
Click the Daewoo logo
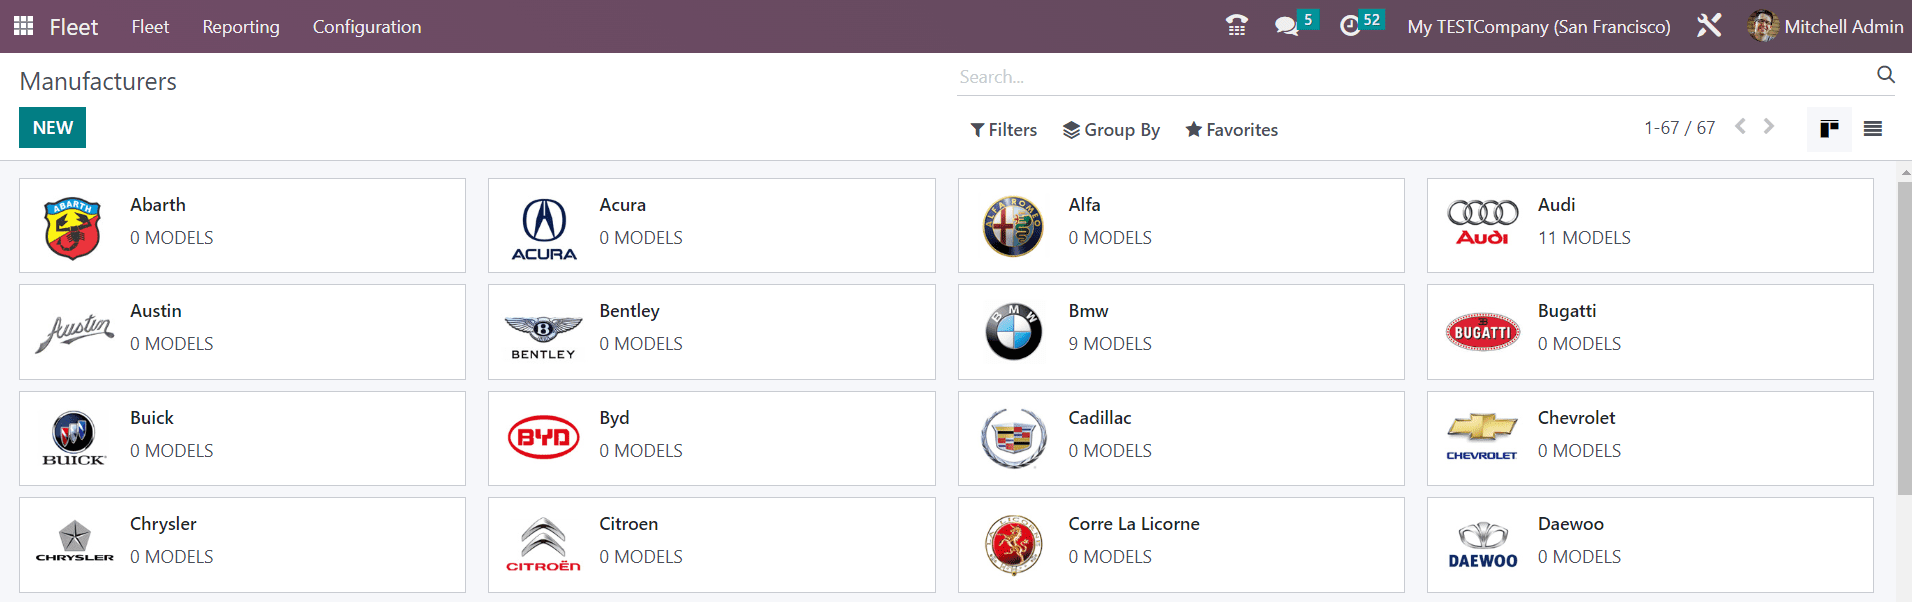click(1483, 545)
